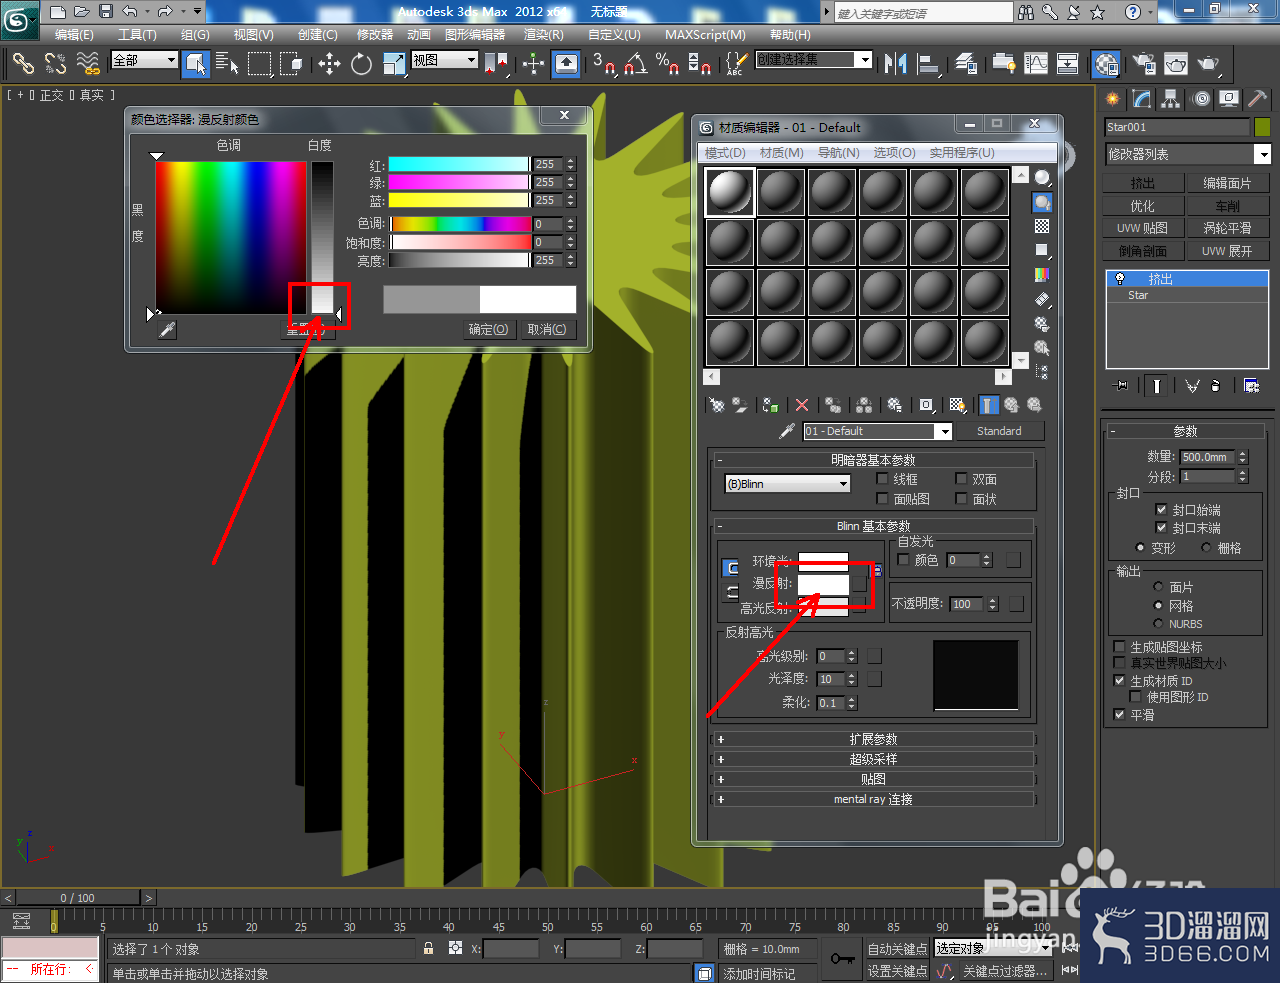
Task: Click the teapot render production icon
Action: (x=1208, y=64)
